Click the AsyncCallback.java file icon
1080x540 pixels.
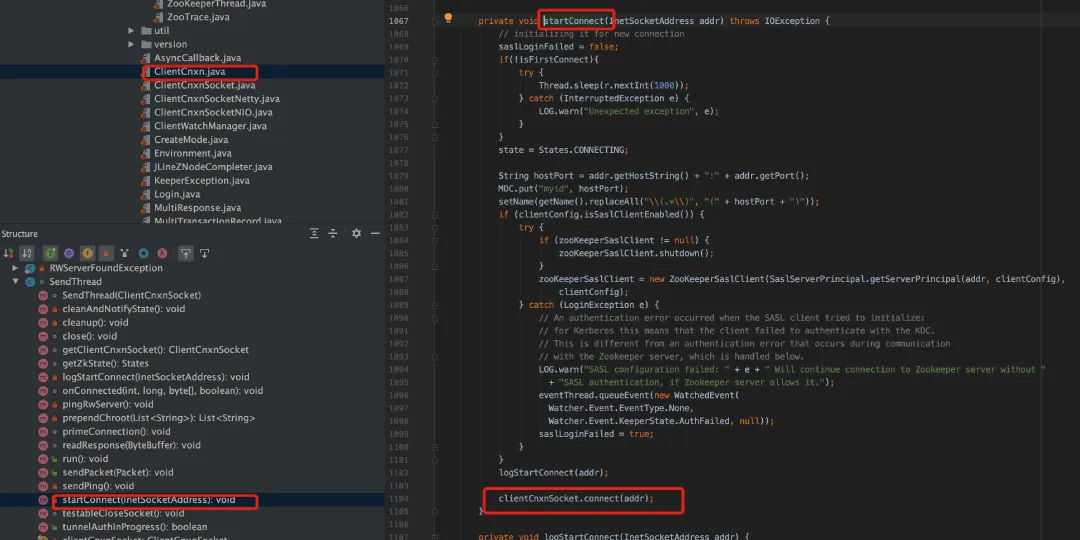(x=145, y=58)
